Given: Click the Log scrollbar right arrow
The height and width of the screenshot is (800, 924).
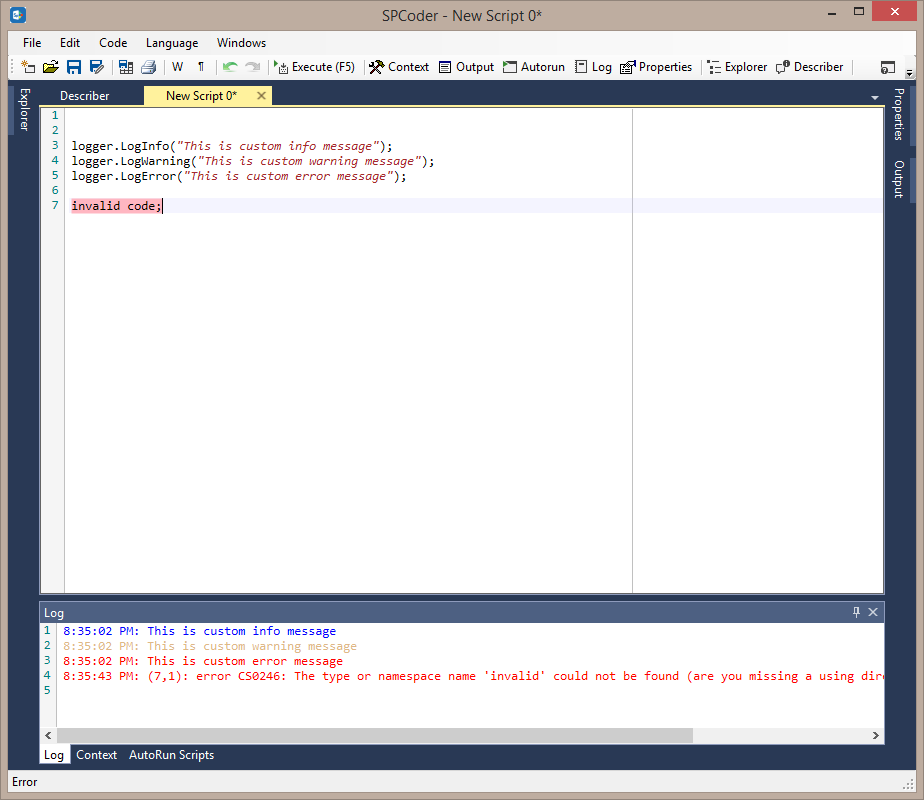Looking at the screenshot, I should click(876, 735).
